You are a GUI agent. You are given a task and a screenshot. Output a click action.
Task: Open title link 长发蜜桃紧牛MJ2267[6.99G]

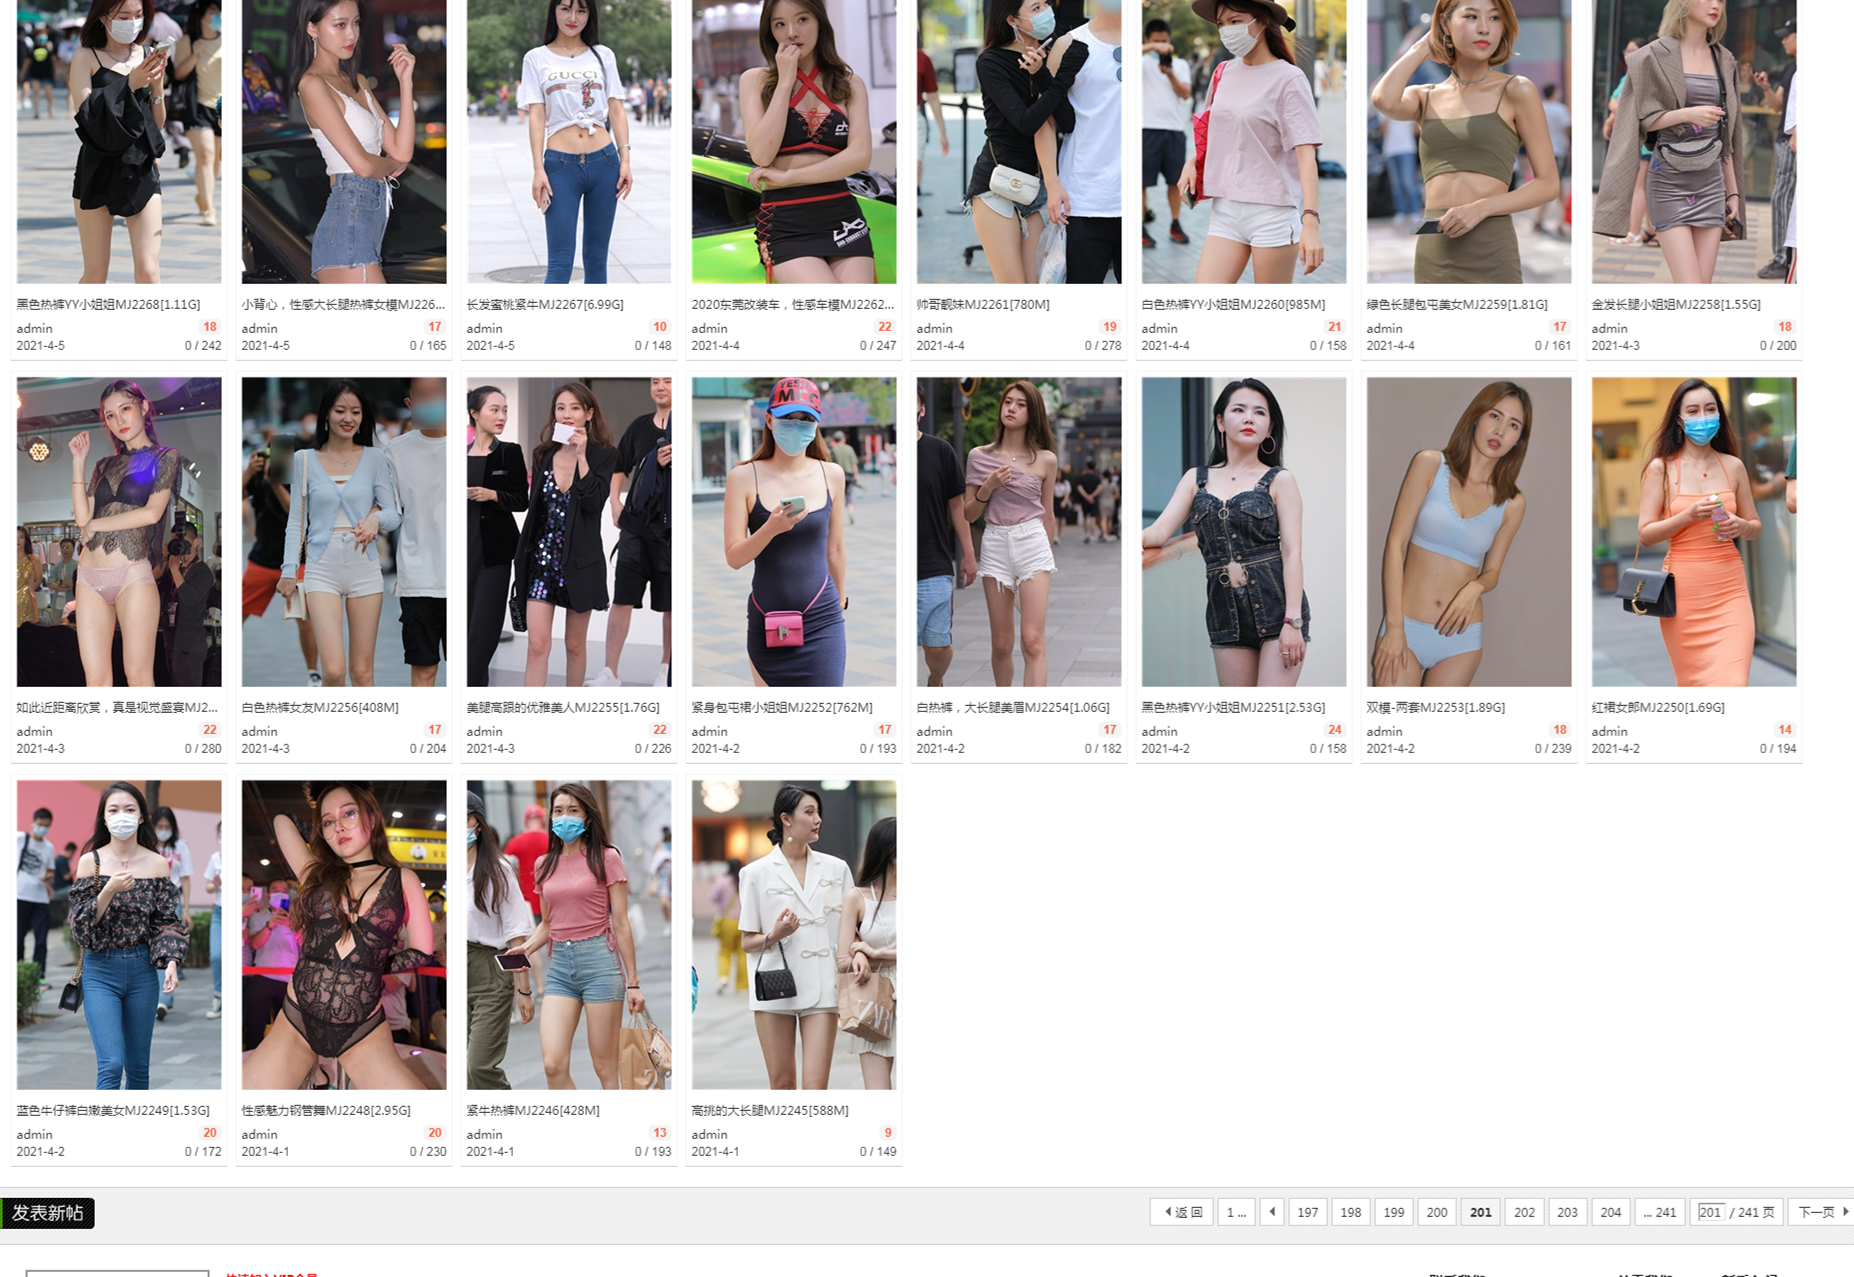click(545, 304)
